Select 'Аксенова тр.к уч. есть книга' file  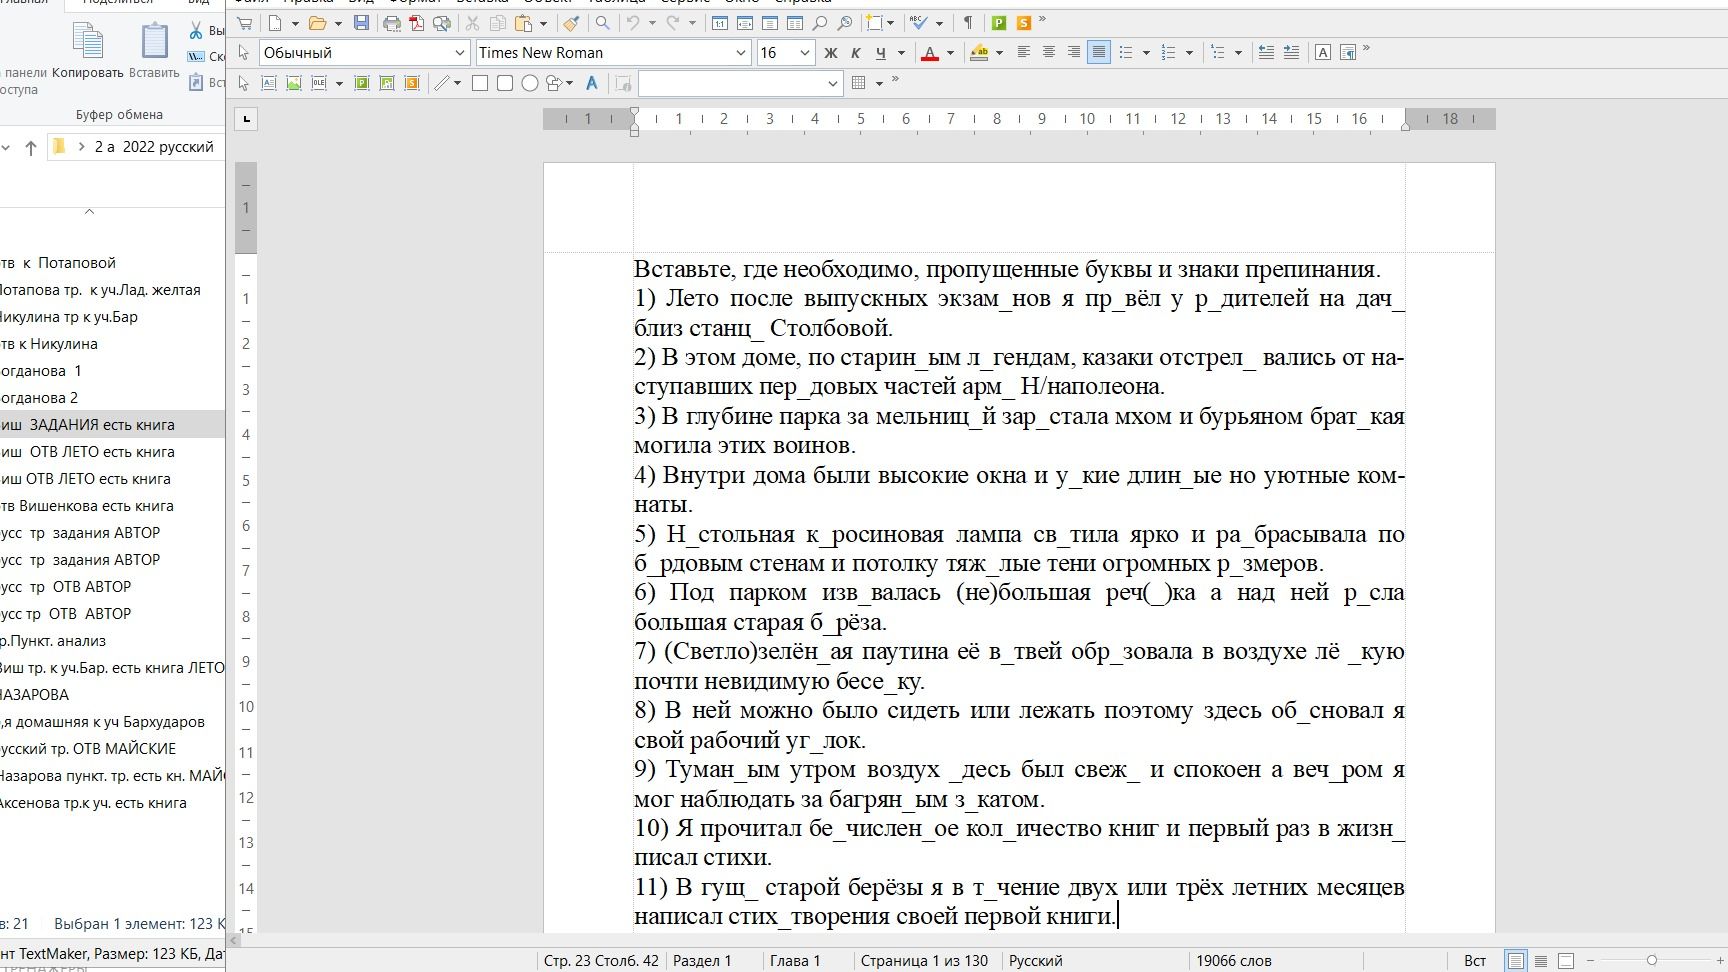[93, 803]
